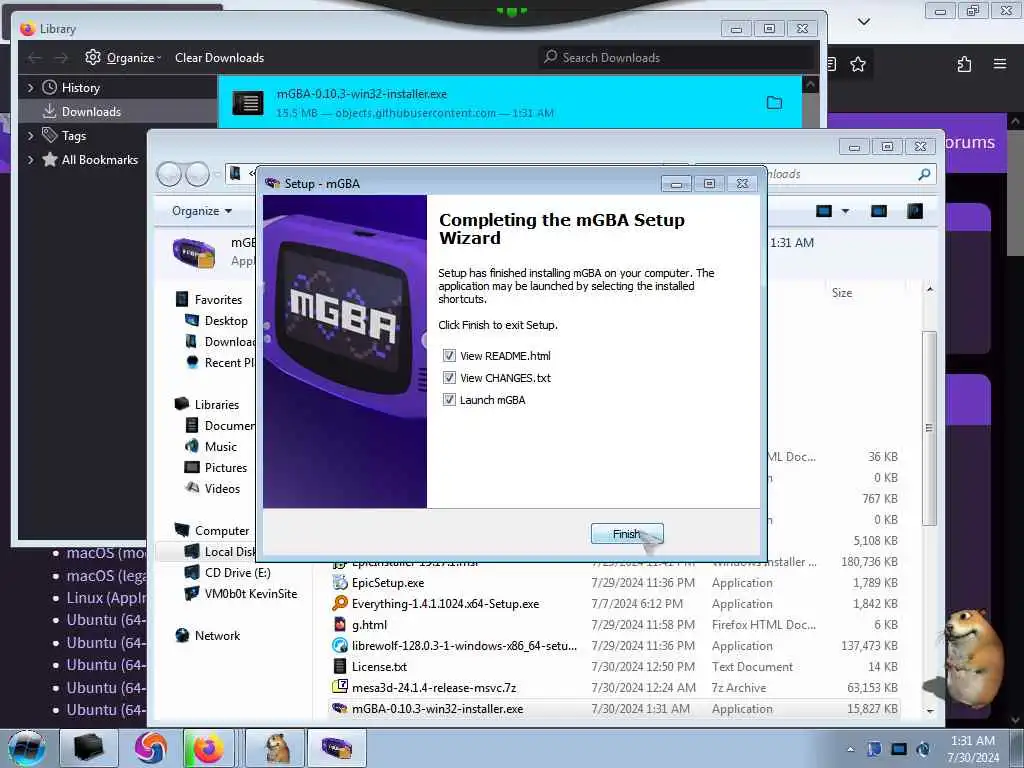Click the Size column header
The height and width of the screenshot is (768, 1024).
pyautogui.click(x=842, y=293)
